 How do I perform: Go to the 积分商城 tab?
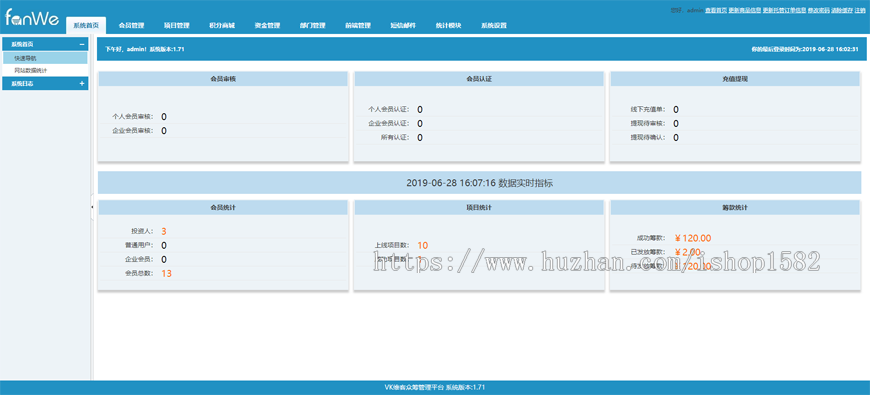click(222, 26)
